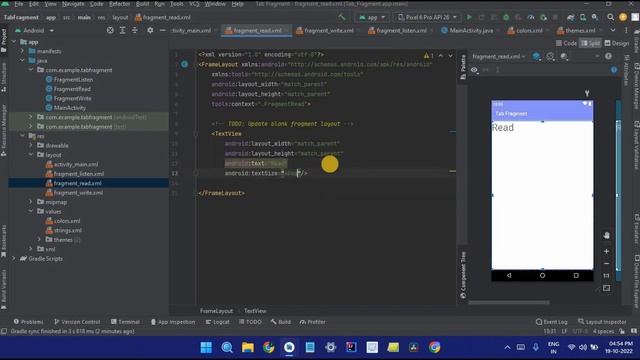Click the Windows Start button
Screen dimensions: 640x360
tap(206, 347)
